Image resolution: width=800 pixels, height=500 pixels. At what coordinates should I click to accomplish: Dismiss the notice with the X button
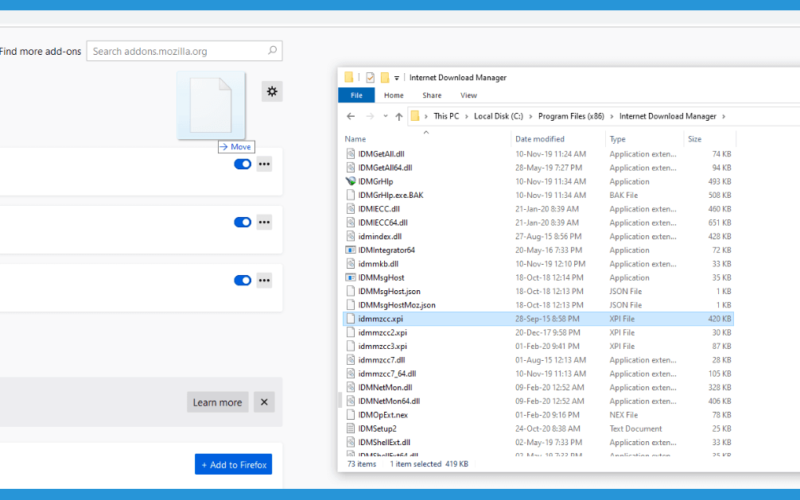(264, 402)
